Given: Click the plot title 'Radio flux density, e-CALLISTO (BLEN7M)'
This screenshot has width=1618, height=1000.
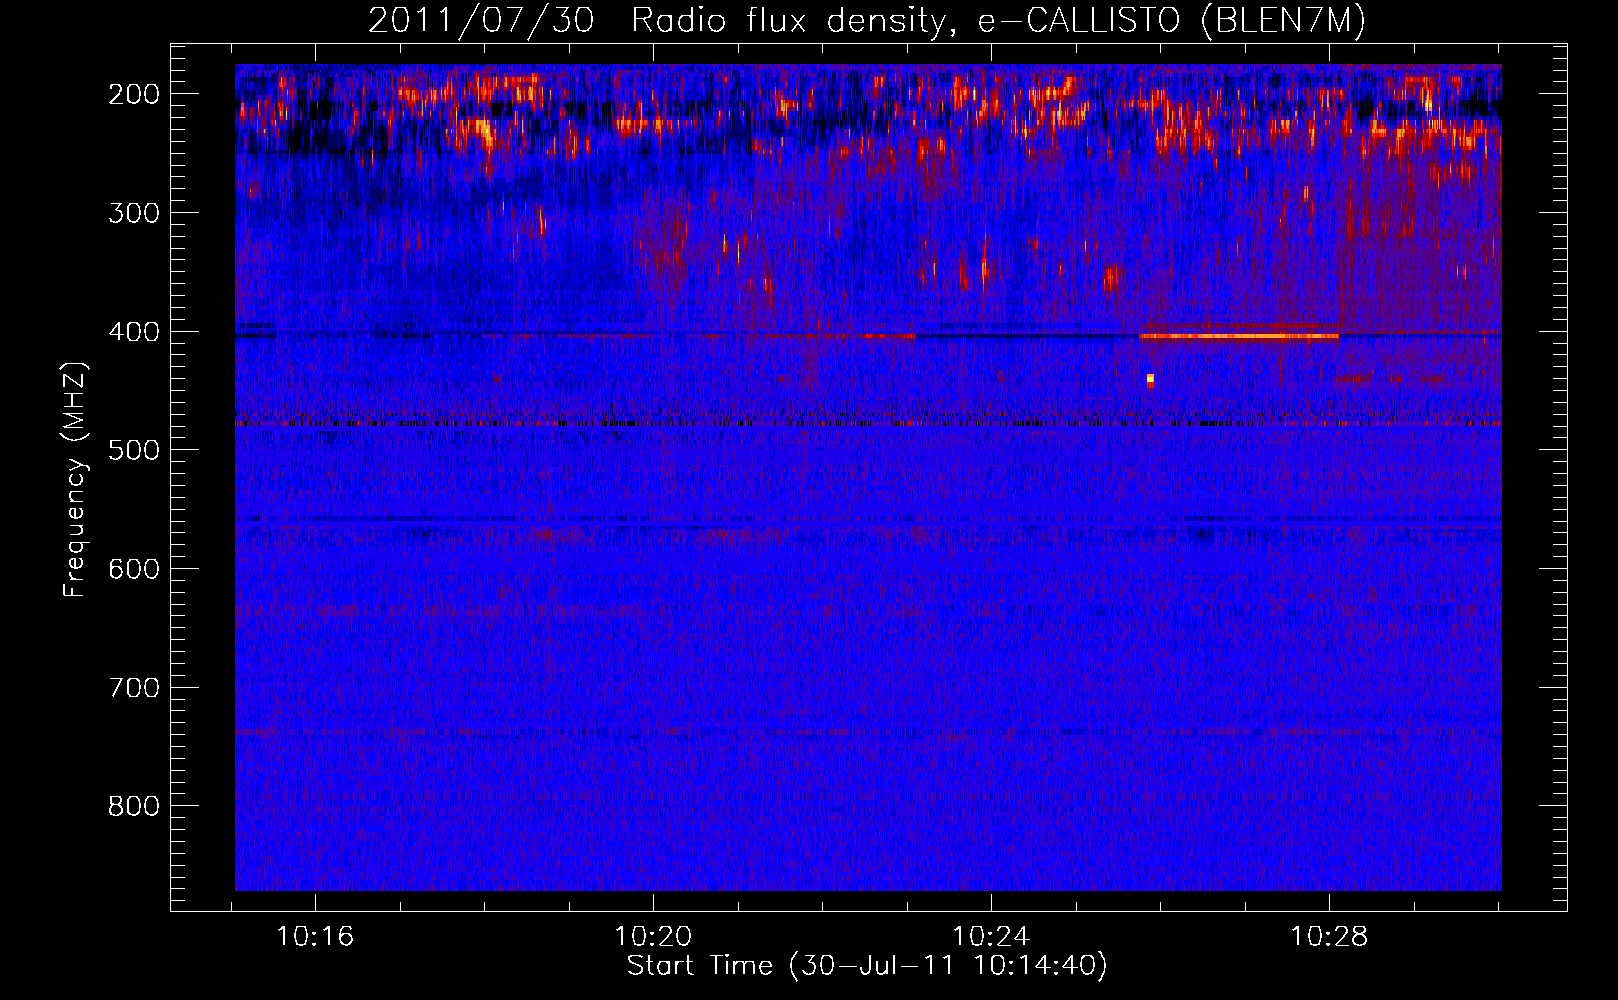Looking at the screenshot, I should tap(998, 21).
